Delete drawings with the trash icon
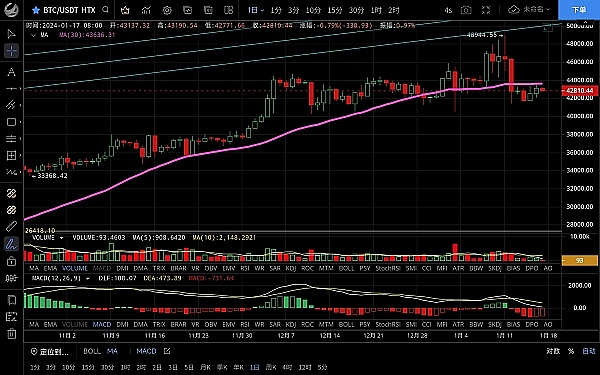Image resolution: width=600 pixels, height=375 pixels. pos(11,333)
